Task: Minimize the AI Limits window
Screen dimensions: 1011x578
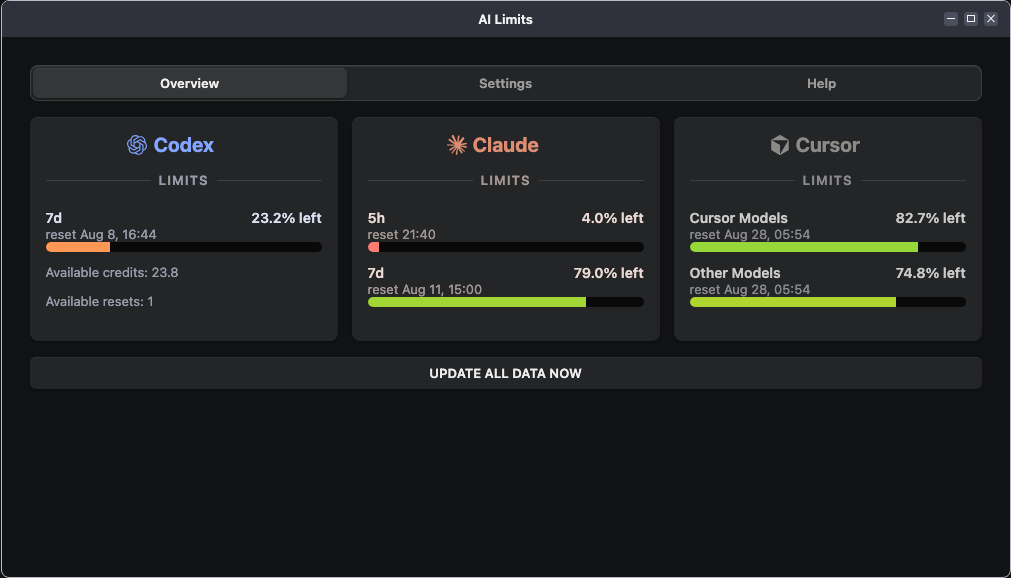Action: (x=950, y=19)
